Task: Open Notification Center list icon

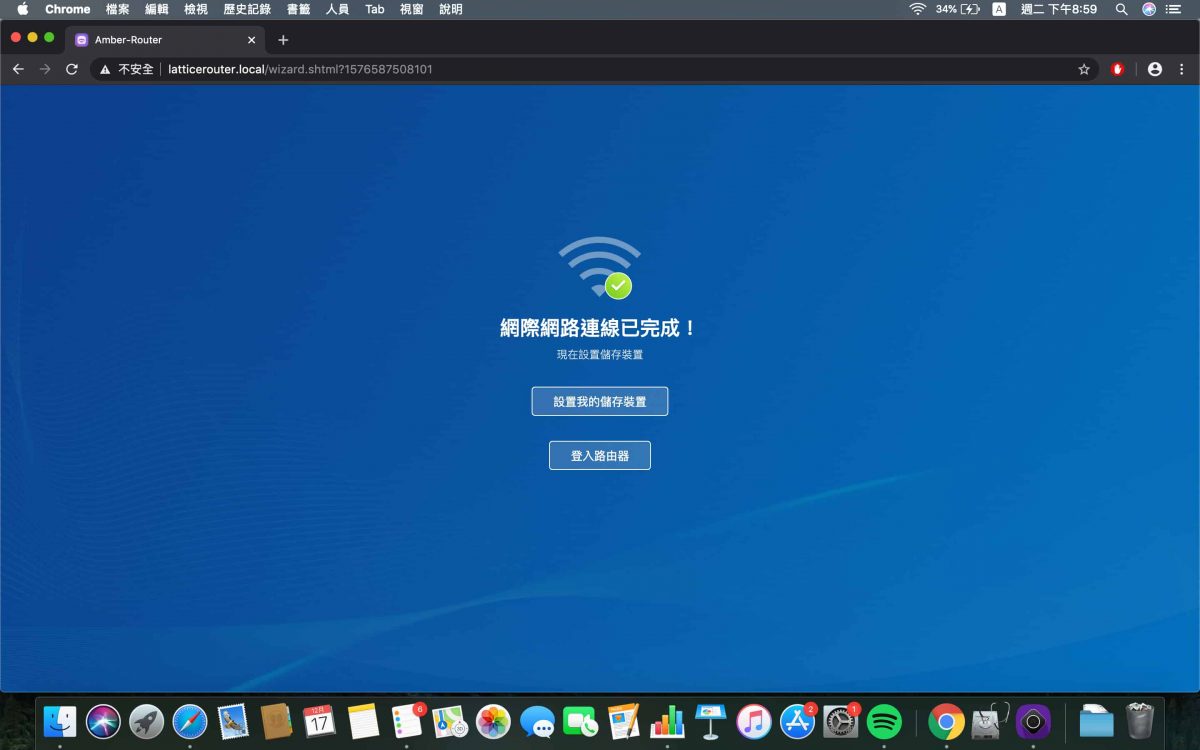Action: click(1174, 9)
